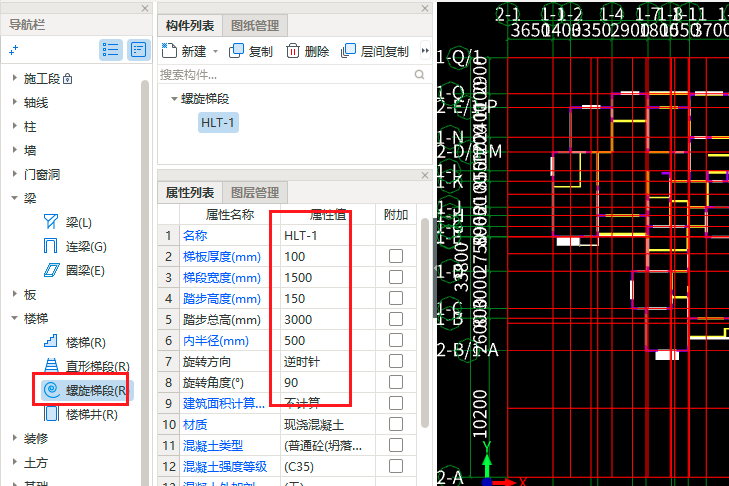The width and height of the screenshot is (729, 486).
Task: Tick 附加 checkbox for 旋转角度 row
Action: pos(396,382)
